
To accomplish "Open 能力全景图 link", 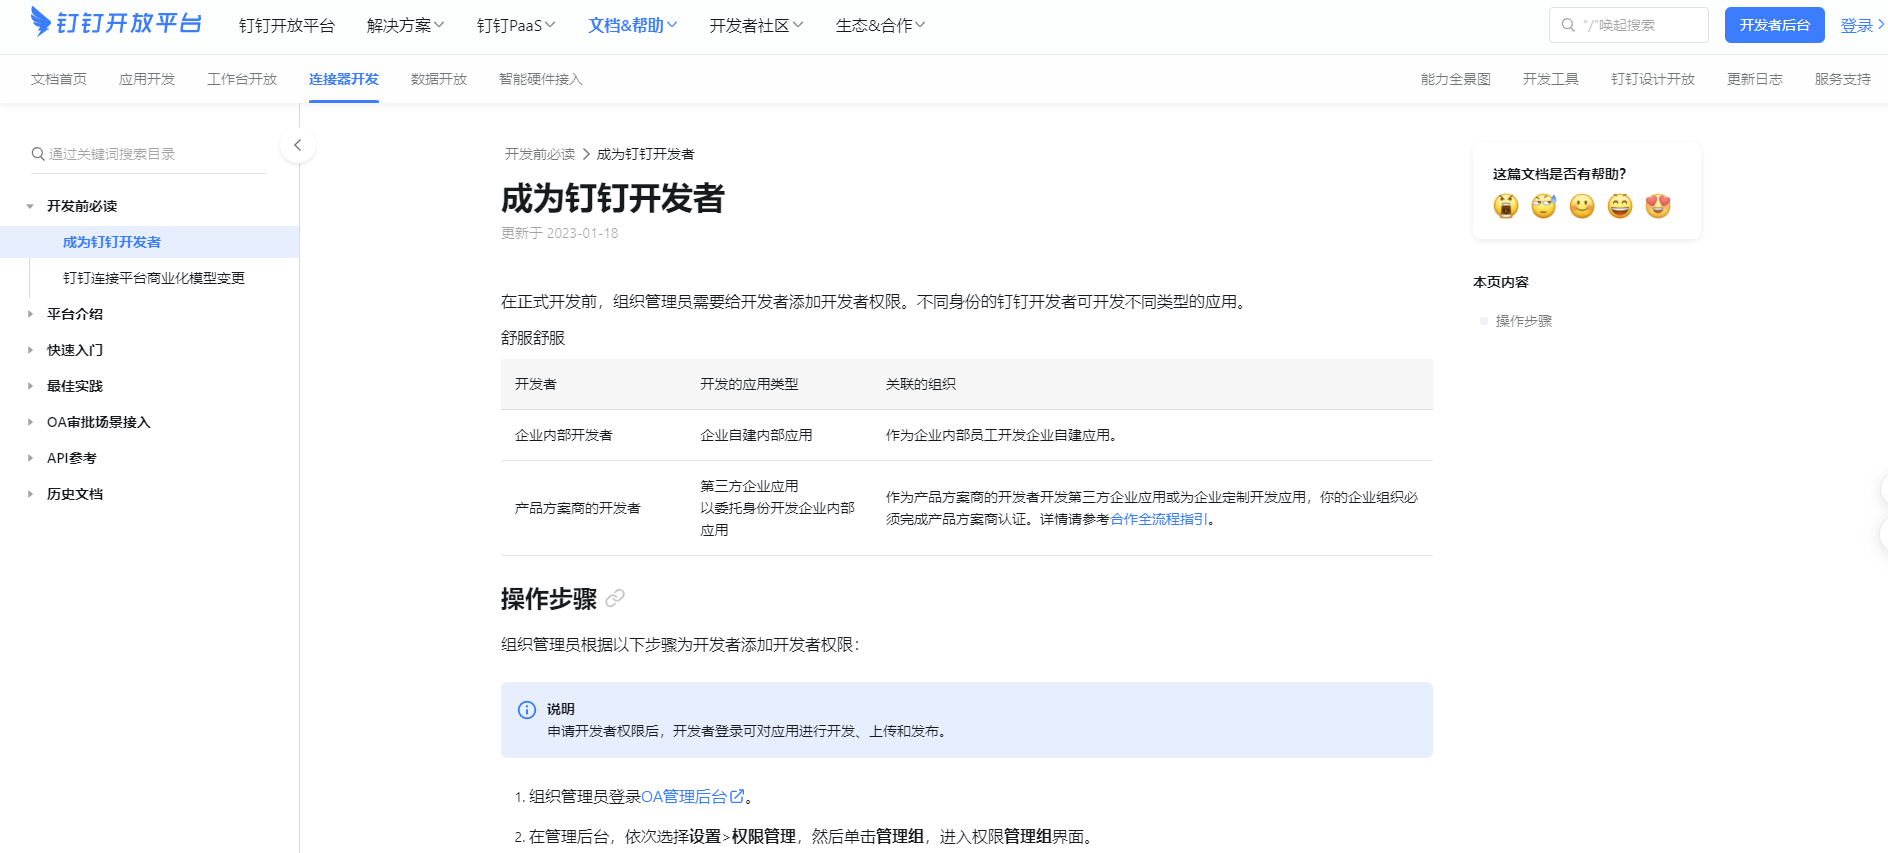I will pos(1456,79).
